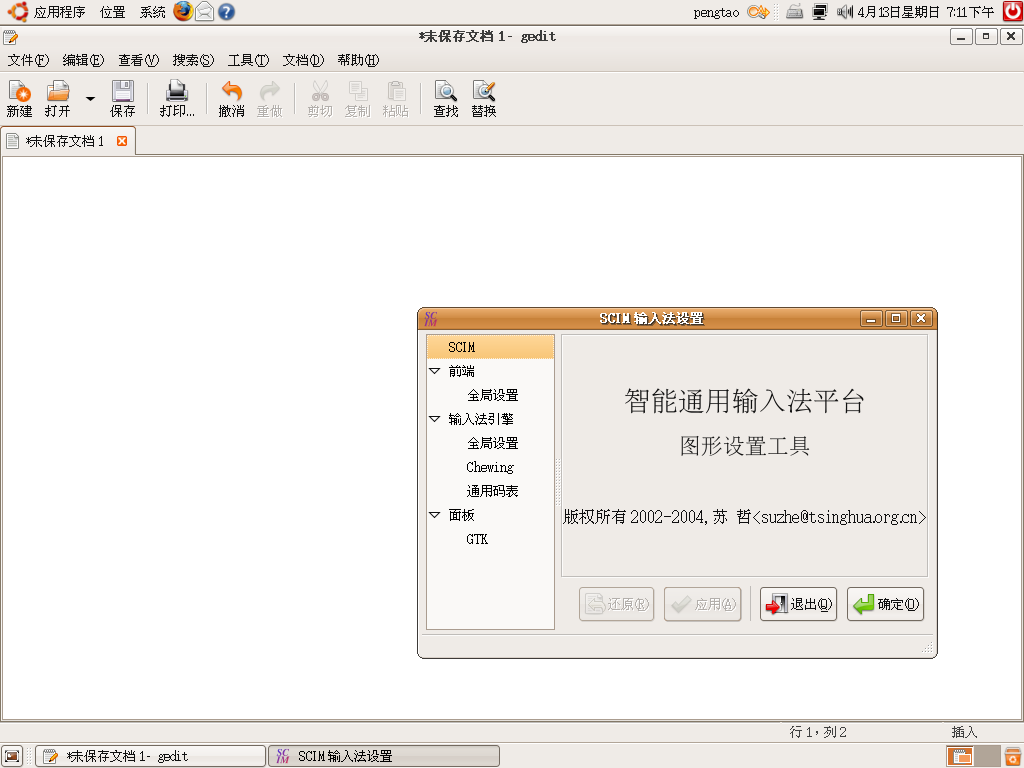Click the 打开 (Open) toolbar icon
The height and width of the screenshot is (768, 1024).
click(57, 99)
